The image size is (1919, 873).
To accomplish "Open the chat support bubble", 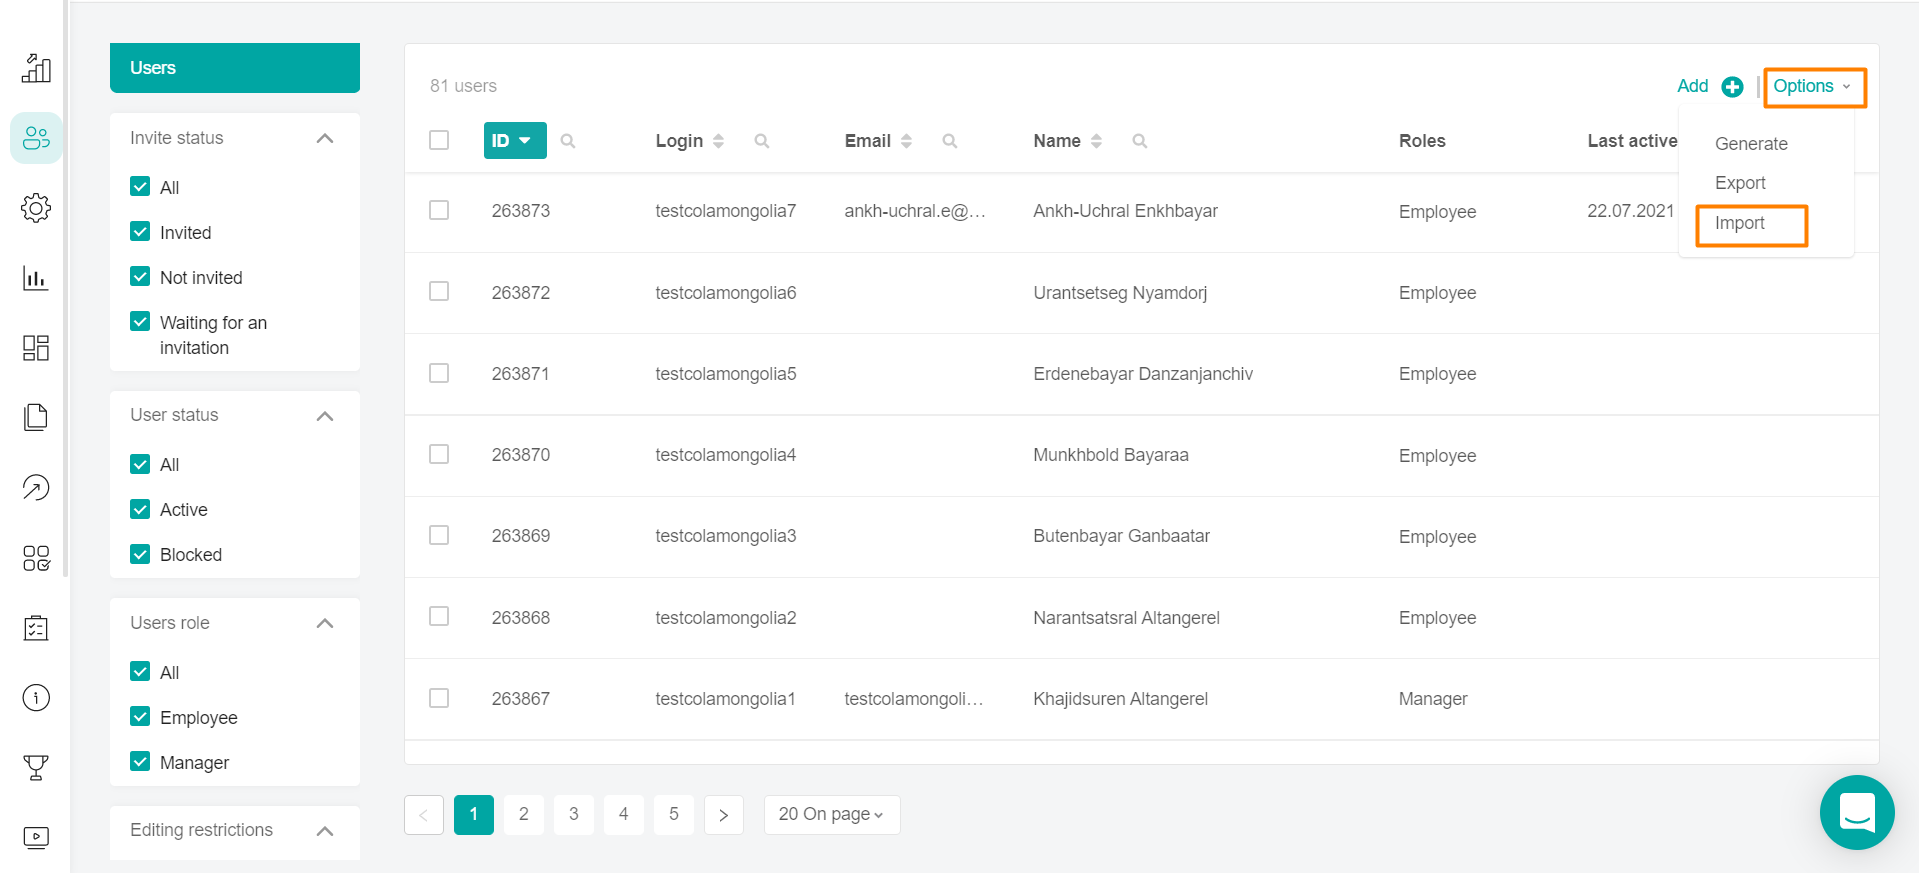I will 1857,812.
